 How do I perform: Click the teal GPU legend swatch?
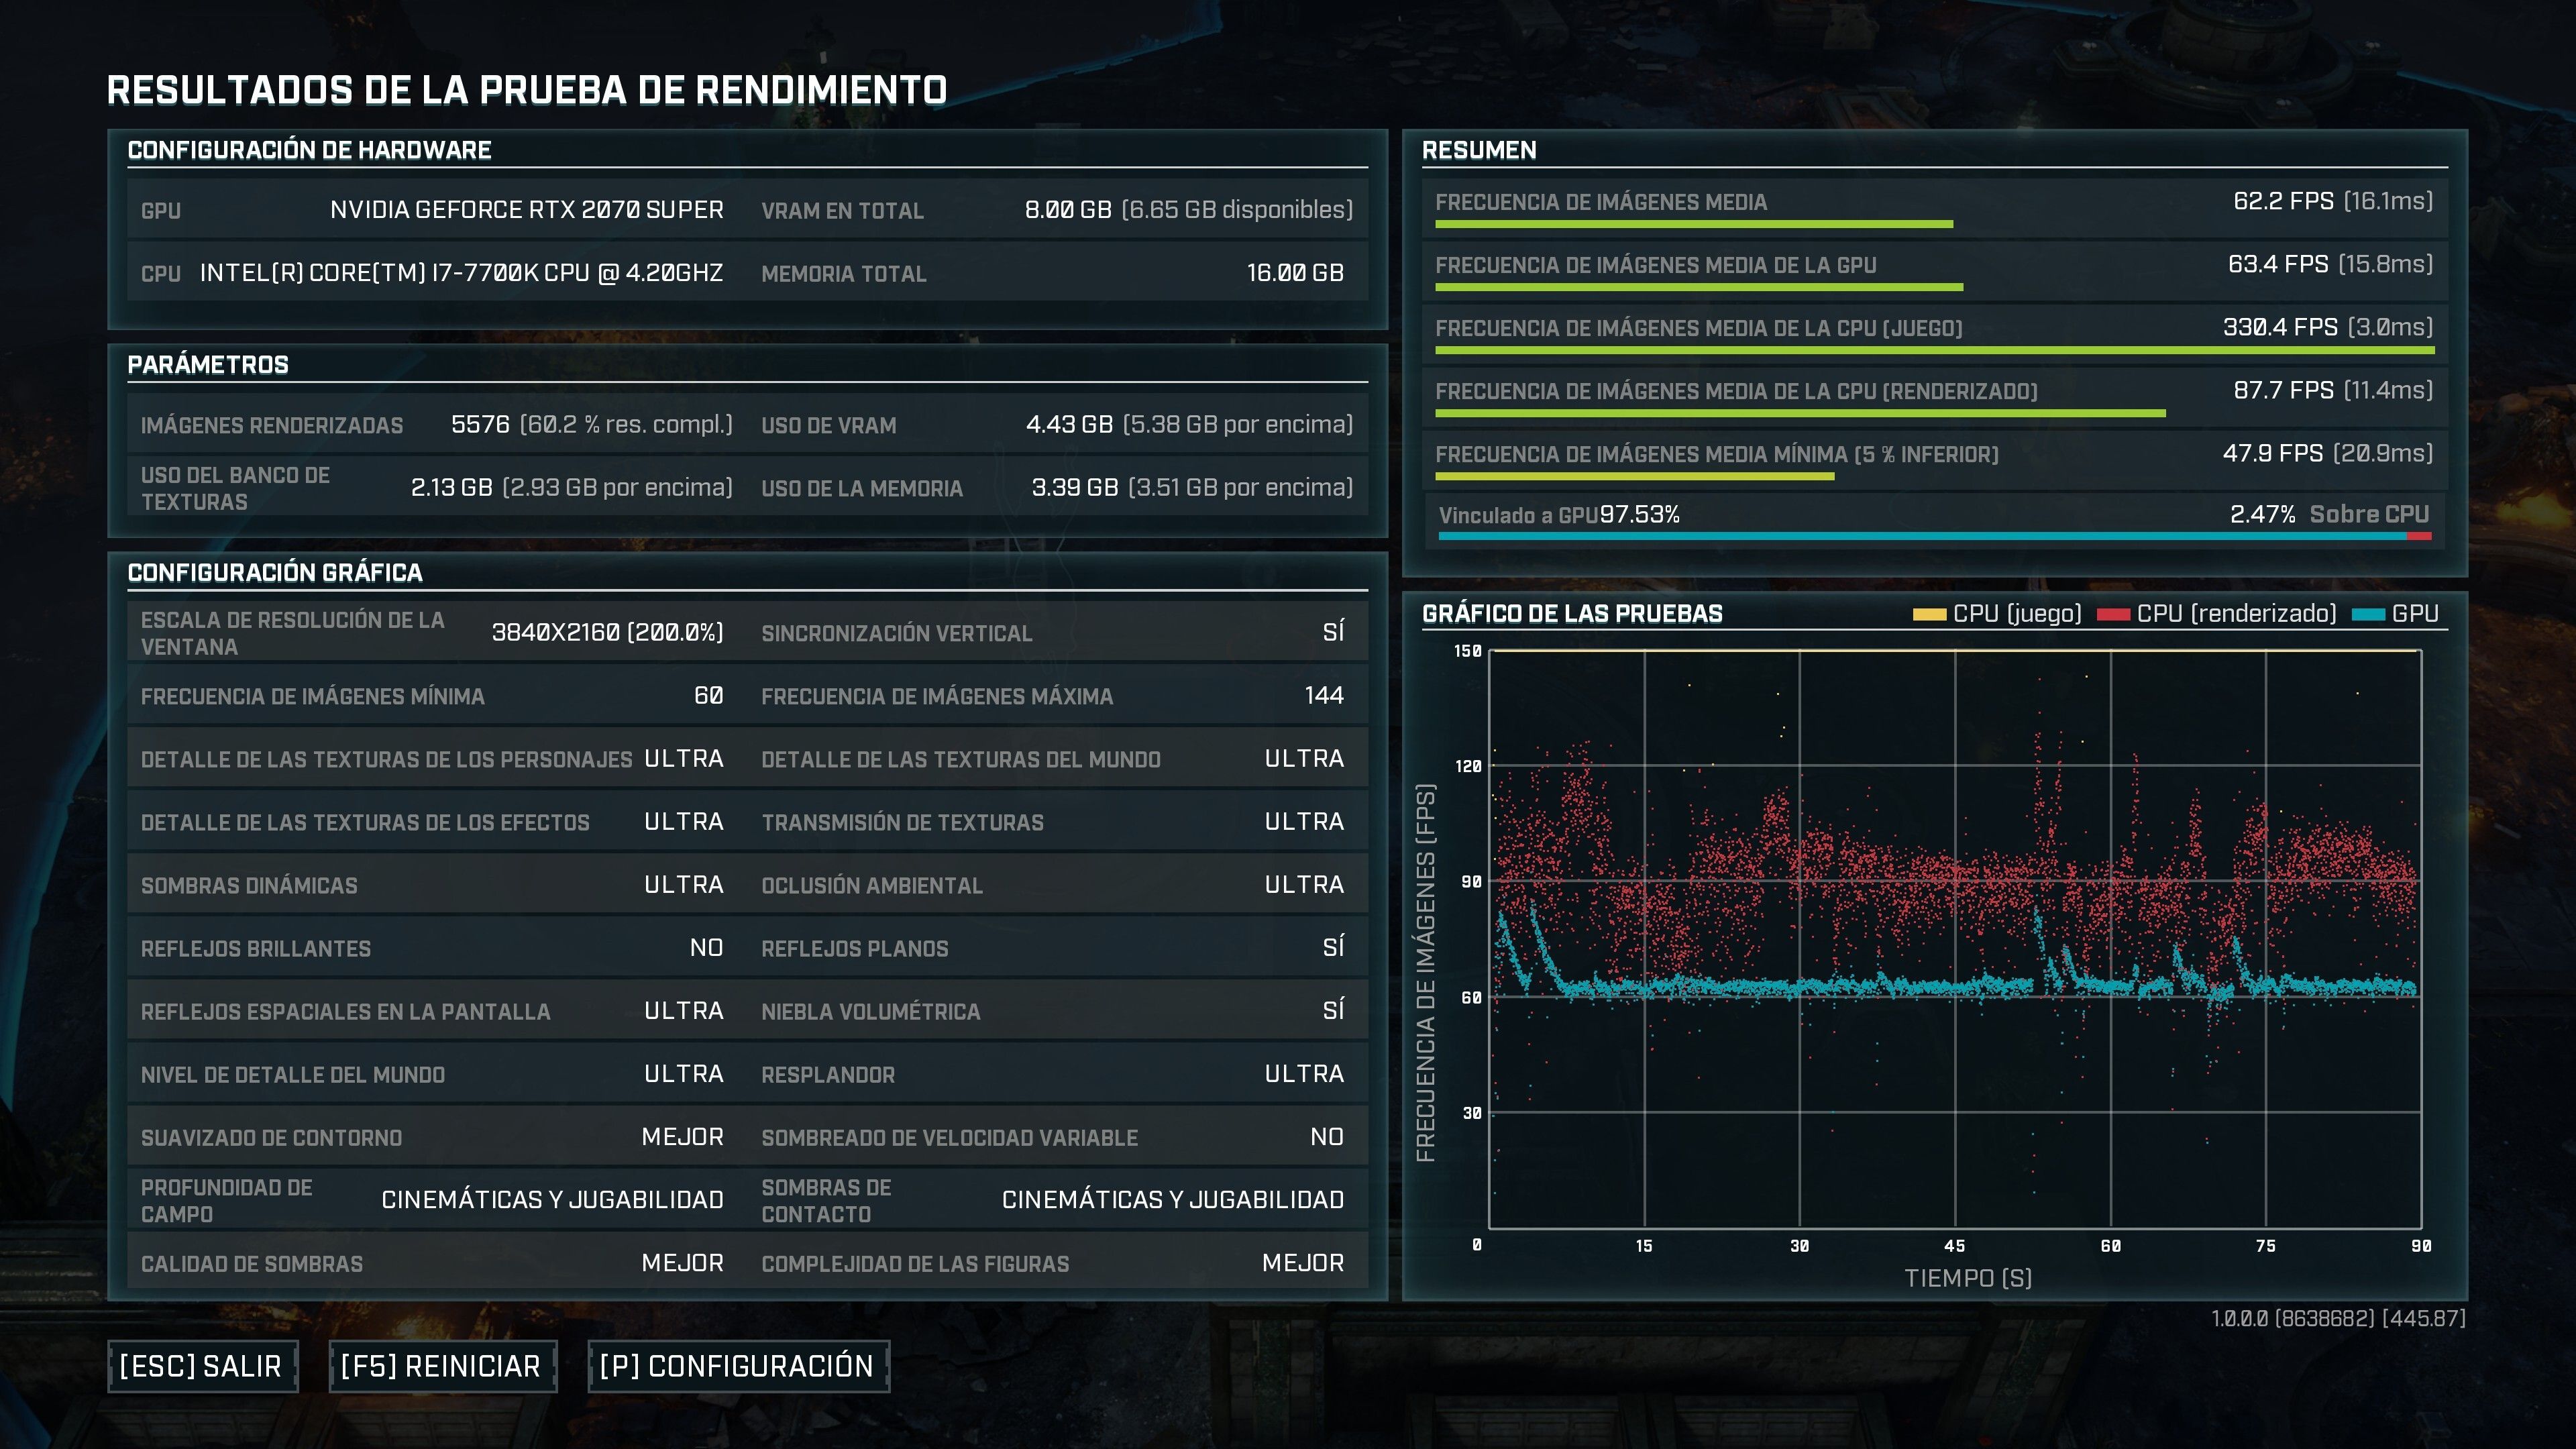pos(2368,614)
